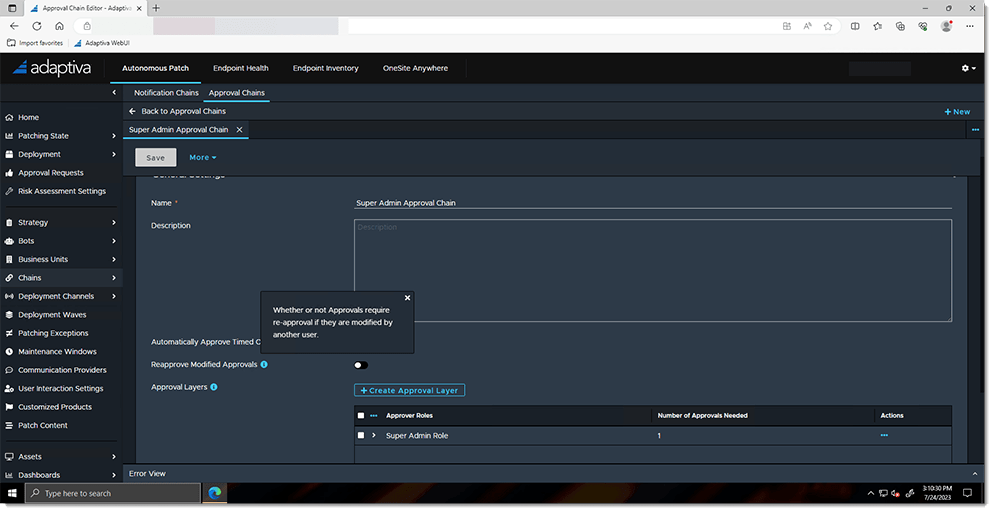Open tab bar ellipsis overflow menu
This screenshot has width=992, height=511.
tap(975, 130)
